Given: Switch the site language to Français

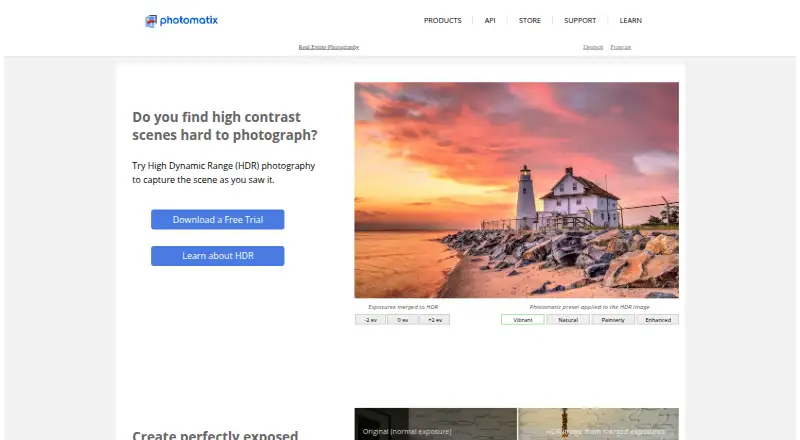Looking at the screenshot, I should tap(620, 47).
